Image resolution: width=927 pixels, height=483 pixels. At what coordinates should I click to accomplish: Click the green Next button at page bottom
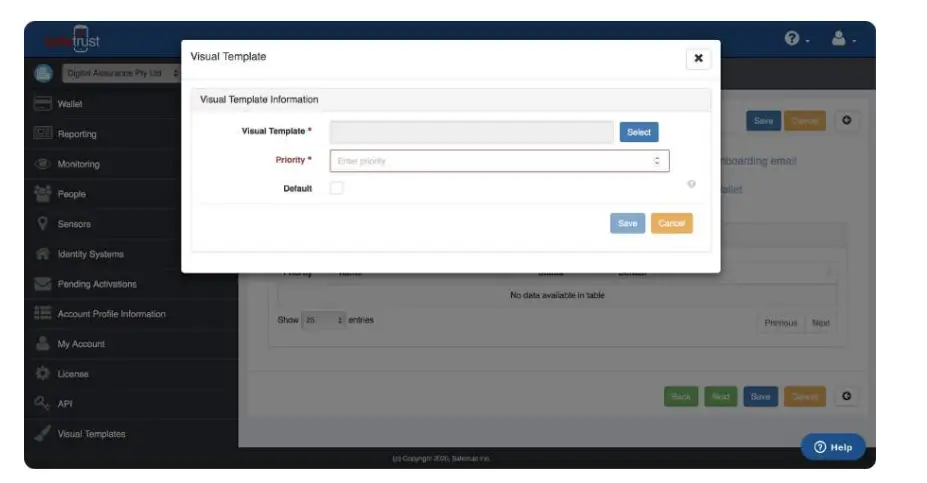(x=721, y=396)
